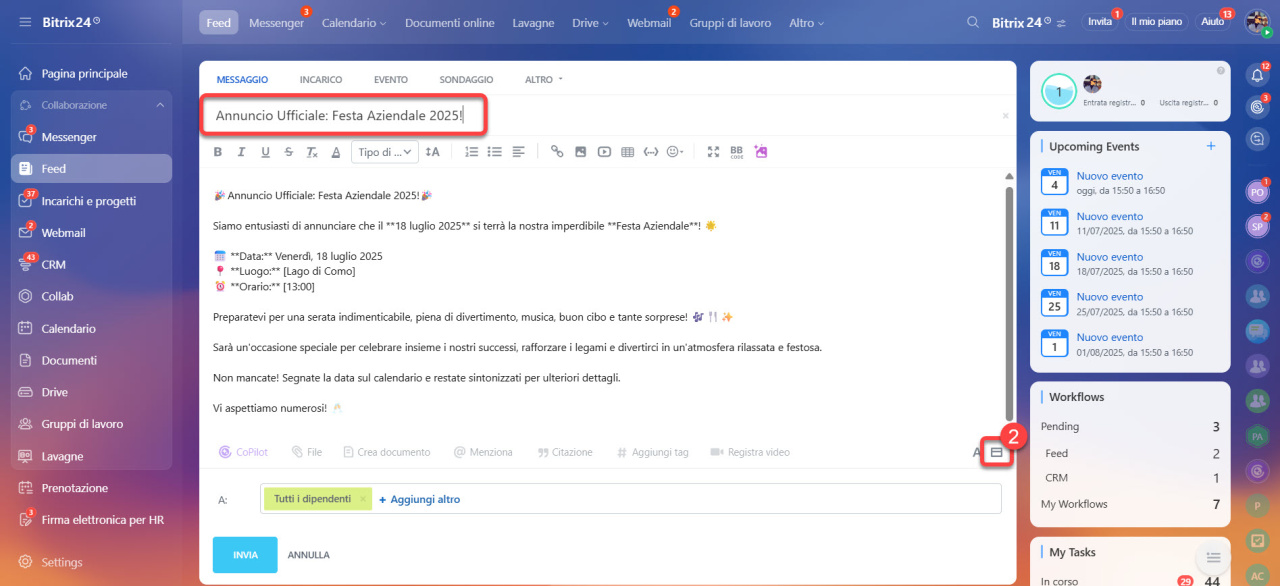Viewport: 1280px width, 586px height.
Task: Add an upcoming event with the plus
Action: click(x=1211, y=146)
